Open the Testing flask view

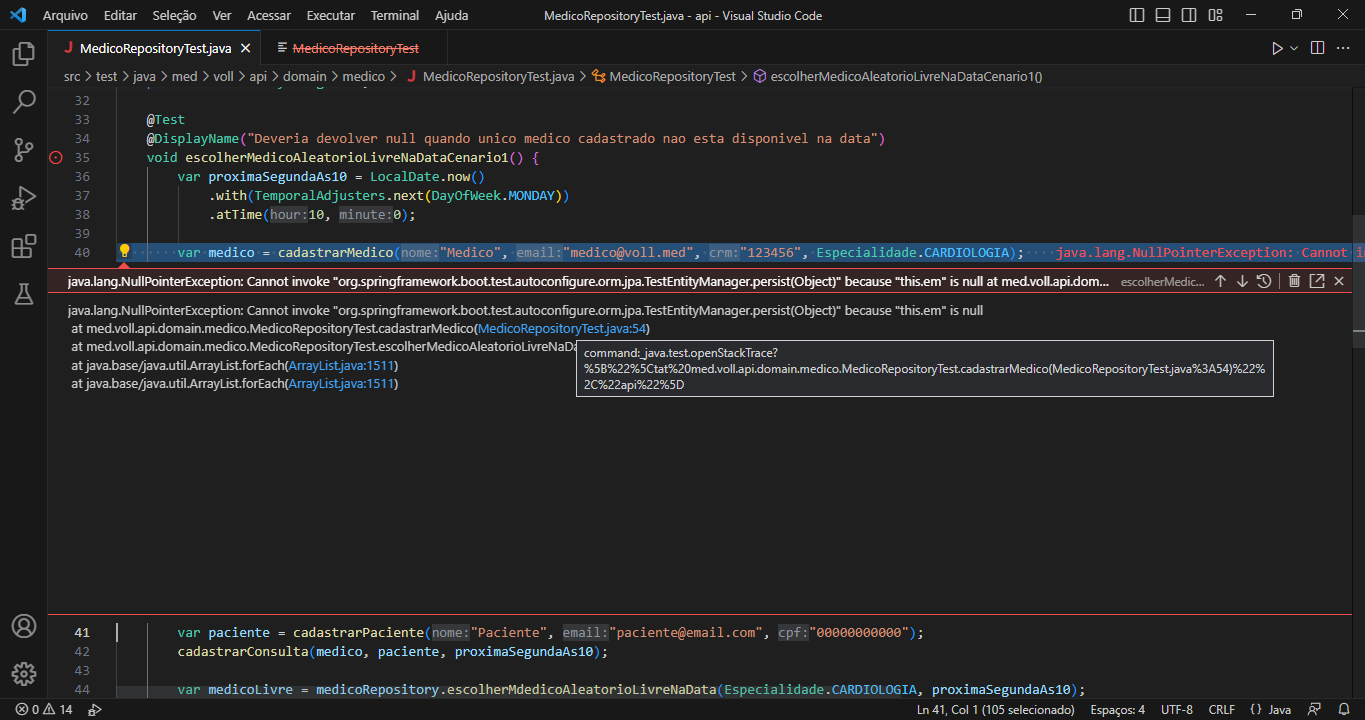point(23,294)
